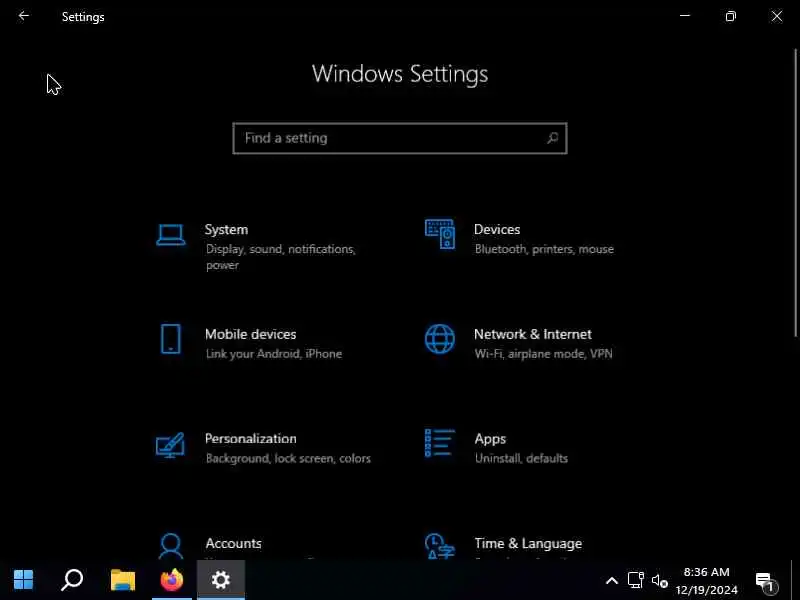Open the Network & Internet label

[533, 334]
